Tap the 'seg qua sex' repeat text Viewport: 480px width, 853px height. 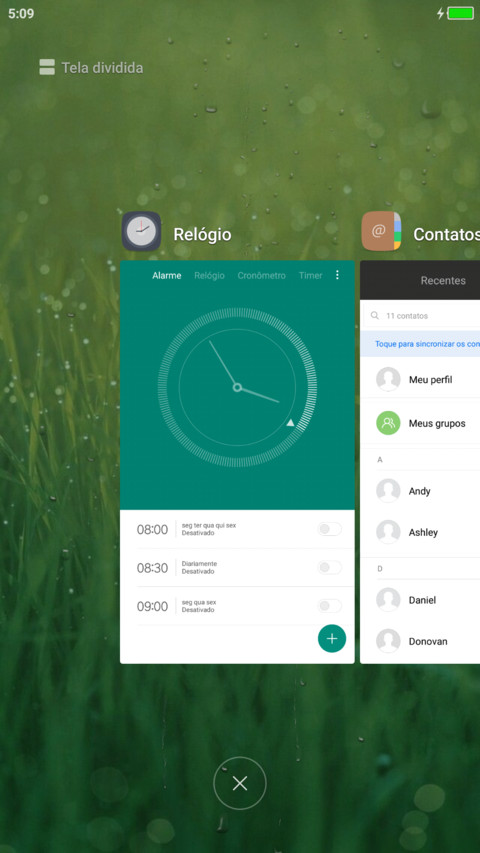pos(199,603)
